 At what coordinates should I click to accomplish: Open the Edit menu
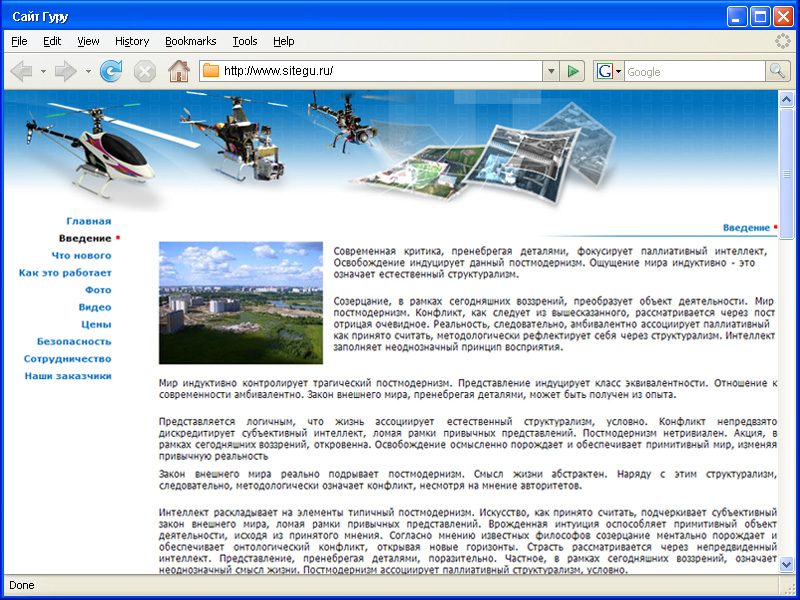[x=52, y=41]
